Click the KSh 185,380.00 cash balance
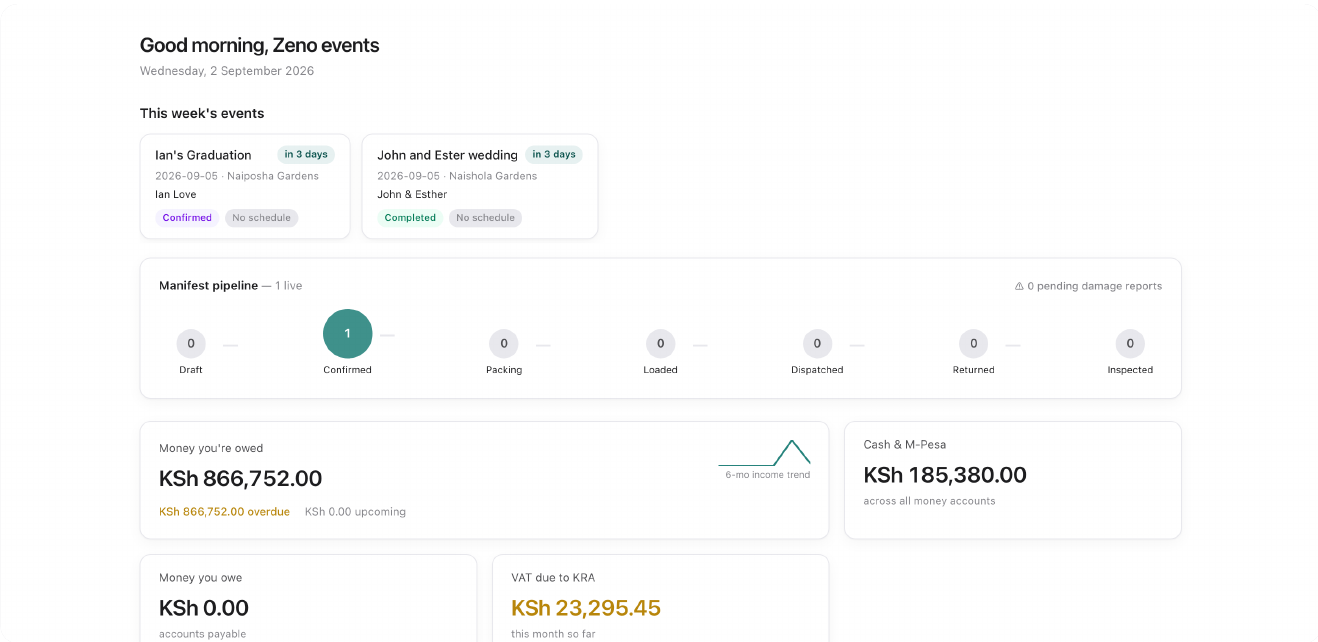 coord(945,475)
